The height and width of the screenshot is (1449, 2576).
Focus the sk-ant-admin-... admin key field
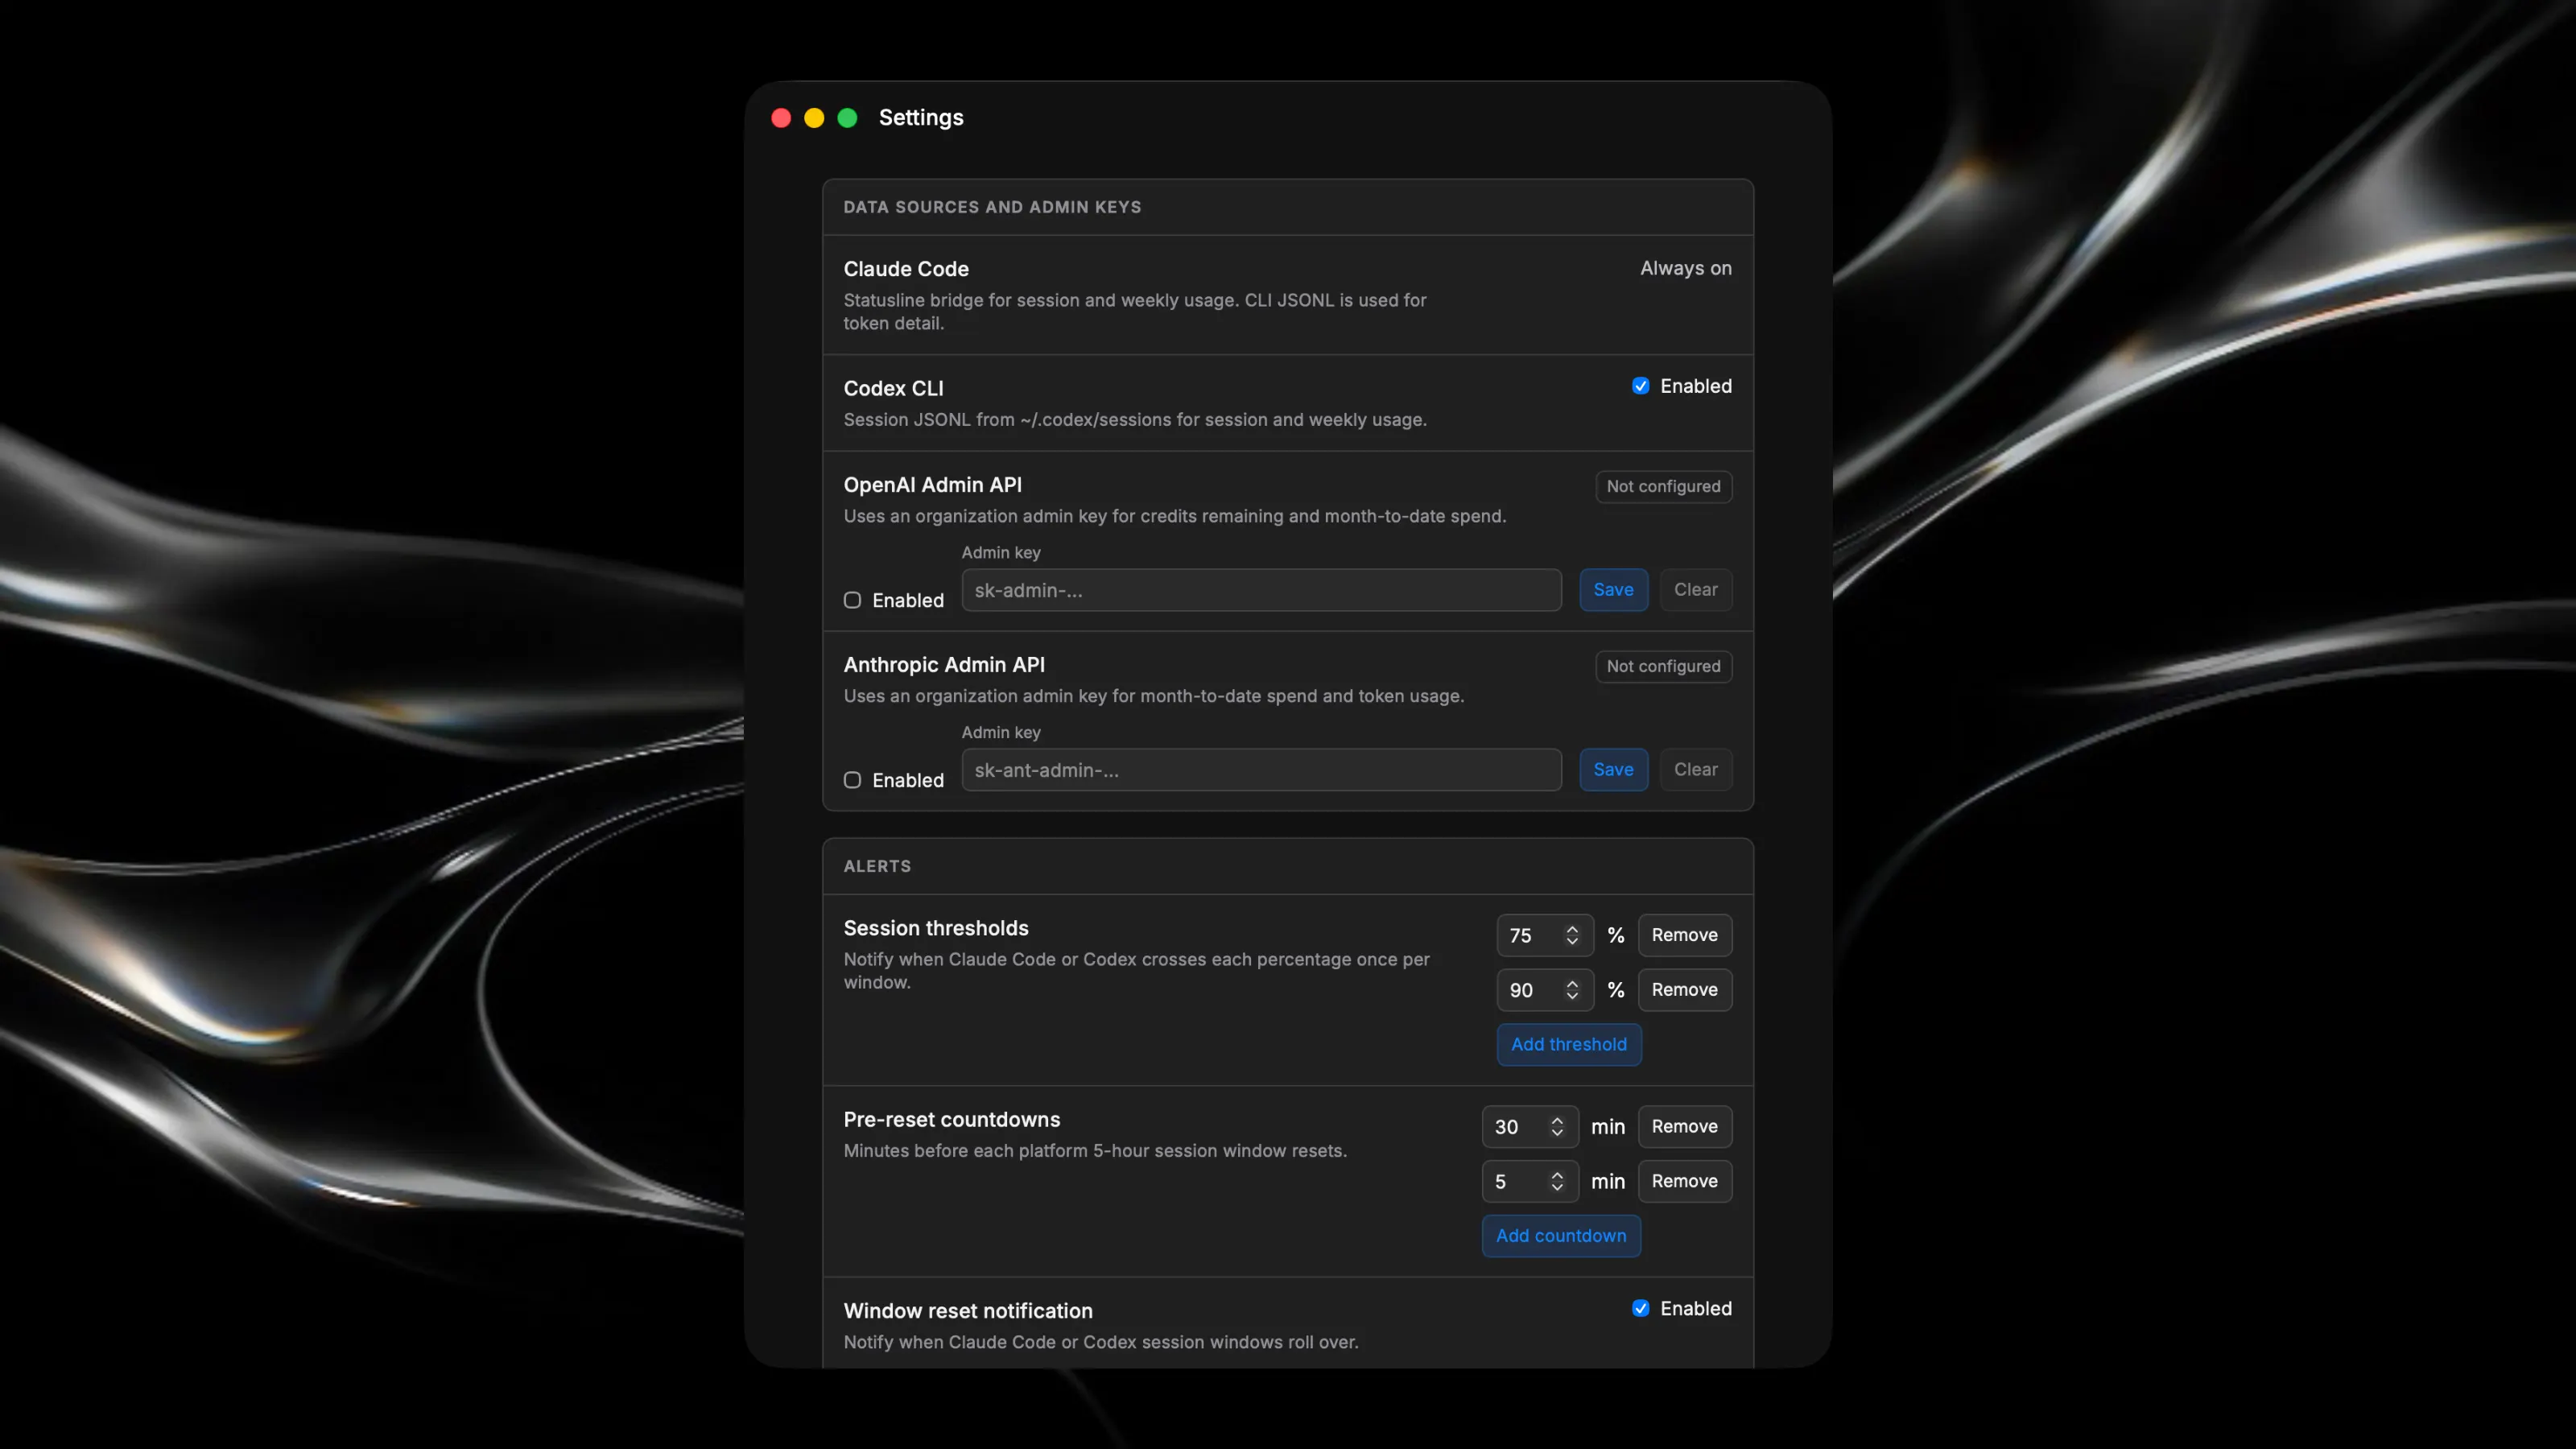pyautogui.click(x=1261, y=770)
